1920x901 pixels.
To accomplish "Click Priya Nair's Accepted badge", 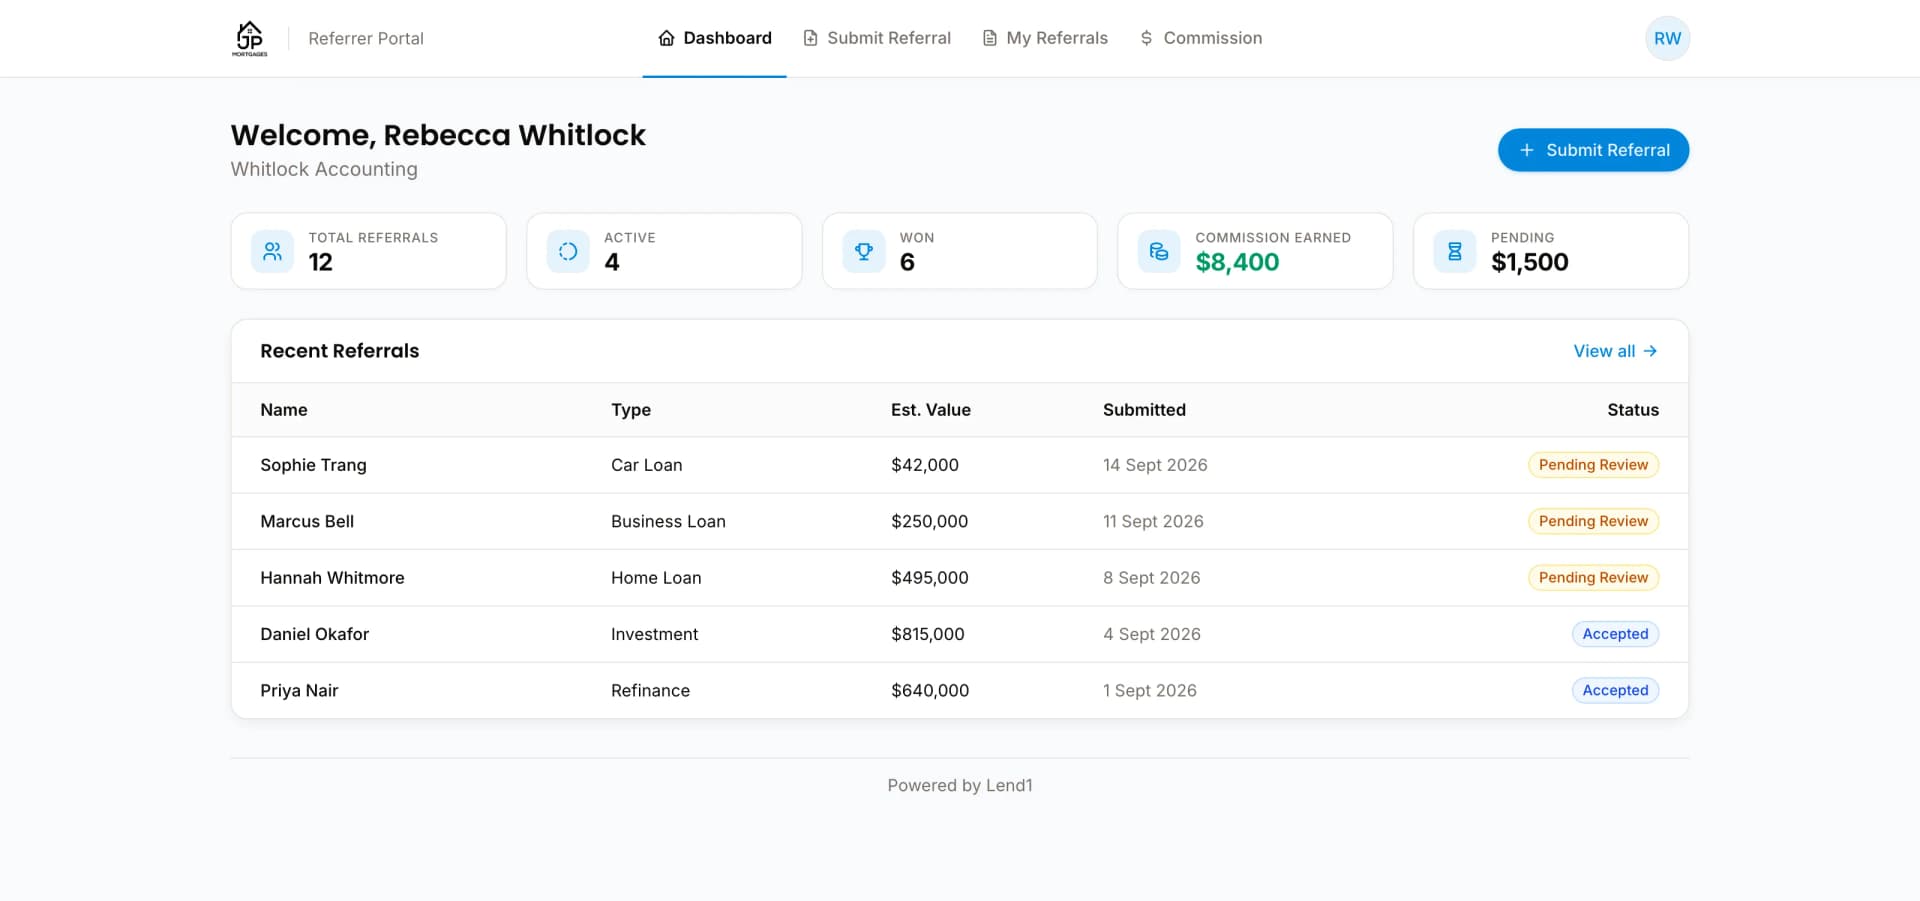I will (x=1615, y=690).
